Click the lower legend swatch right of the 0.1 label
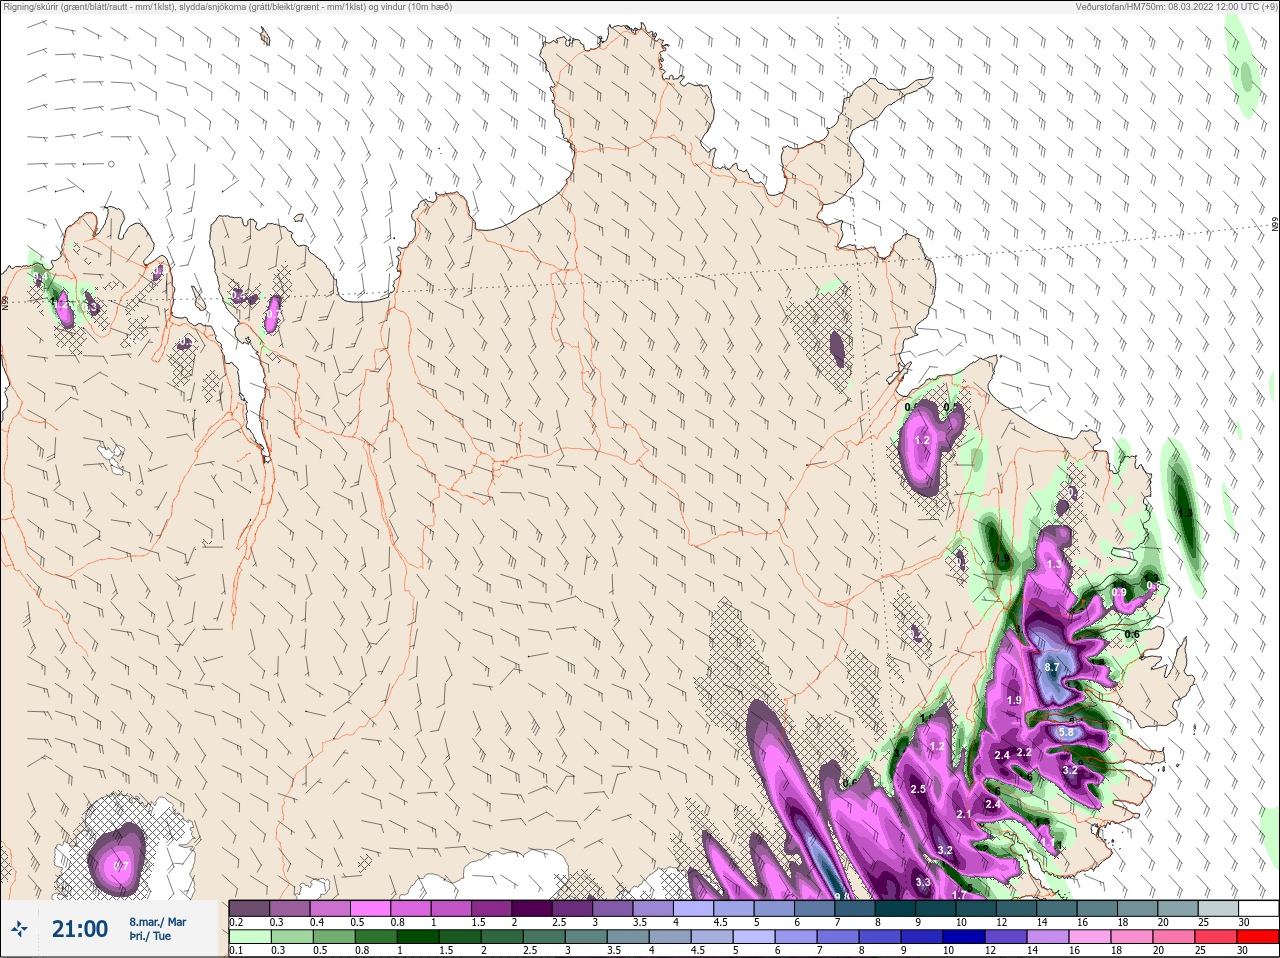The image size is (1280, 958). 249,937
